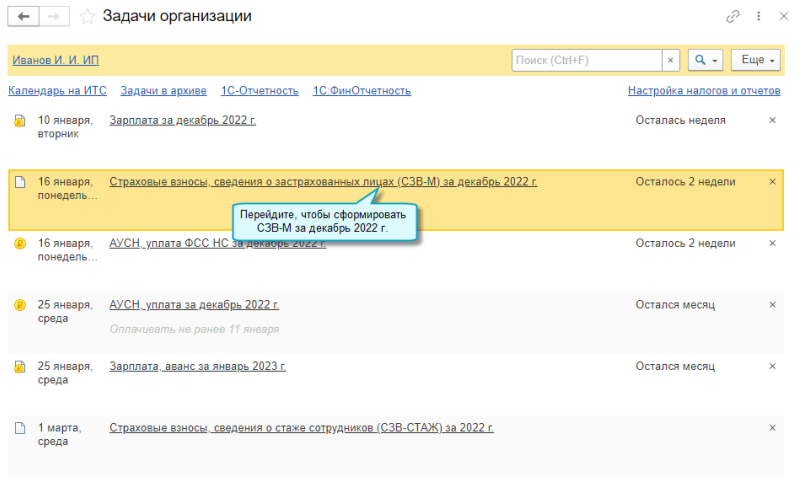Click salary icon of аванс за январь 2023
Image resolution: width=800 pixels, height=482 pixels.
19,367
